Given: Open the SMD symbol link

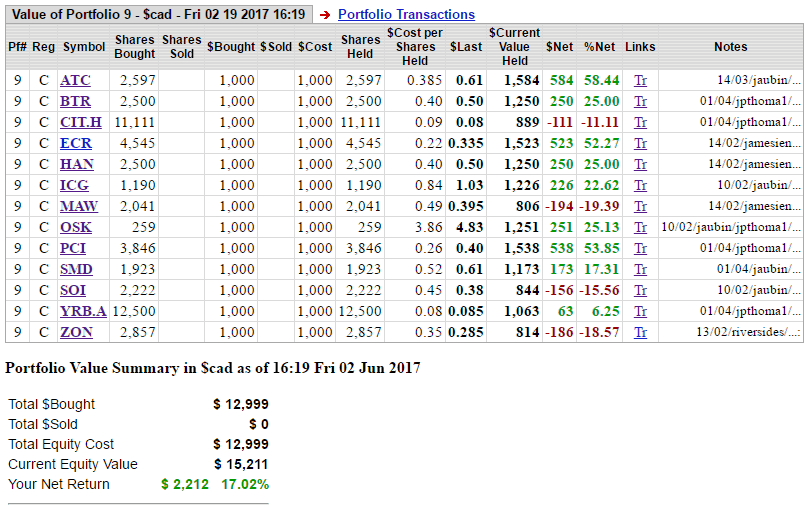Looking at the screenshot, I should tap(77, 269).
